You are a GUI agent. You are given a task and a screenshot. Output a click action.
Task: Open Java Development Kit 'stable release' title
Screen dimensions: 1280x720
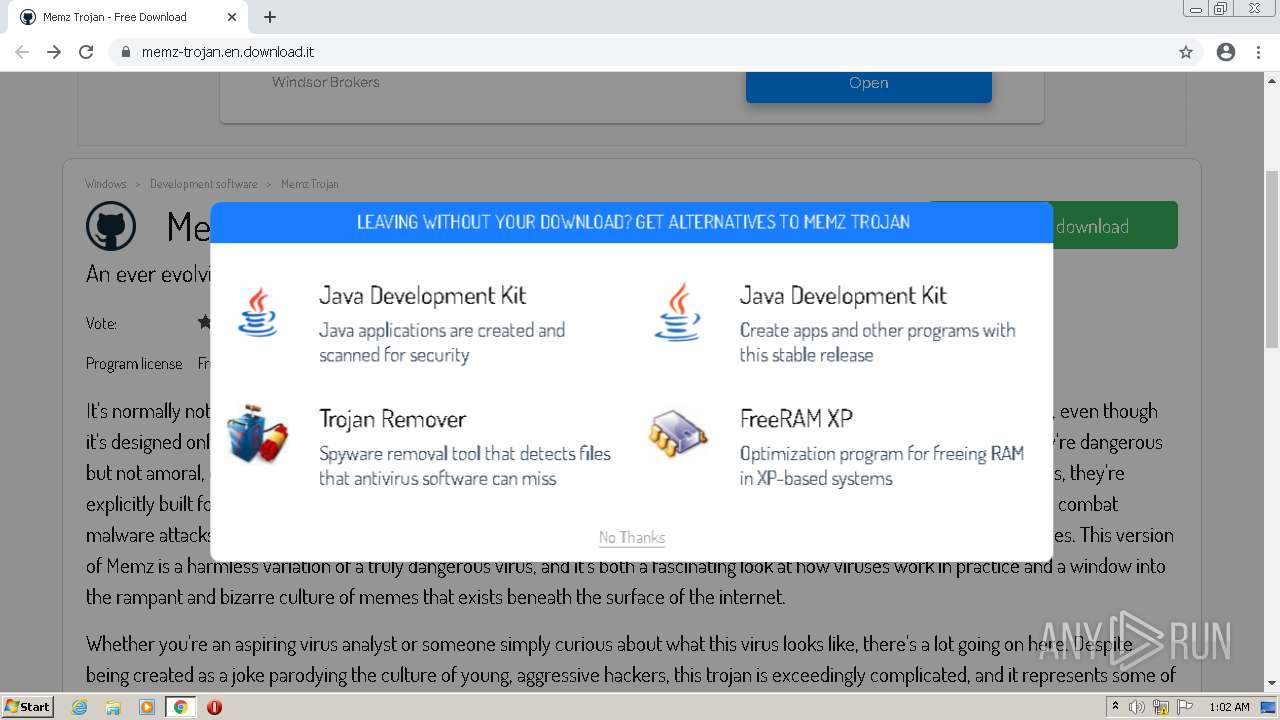pyautogui.click(x=843, y=295)
